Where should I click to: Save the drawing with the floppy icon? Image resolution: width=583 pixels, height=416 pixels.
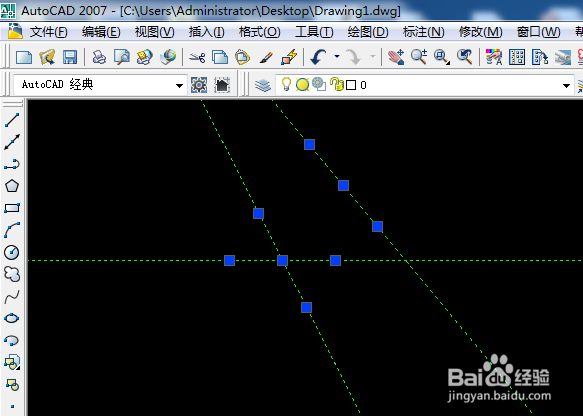[70, 57]
